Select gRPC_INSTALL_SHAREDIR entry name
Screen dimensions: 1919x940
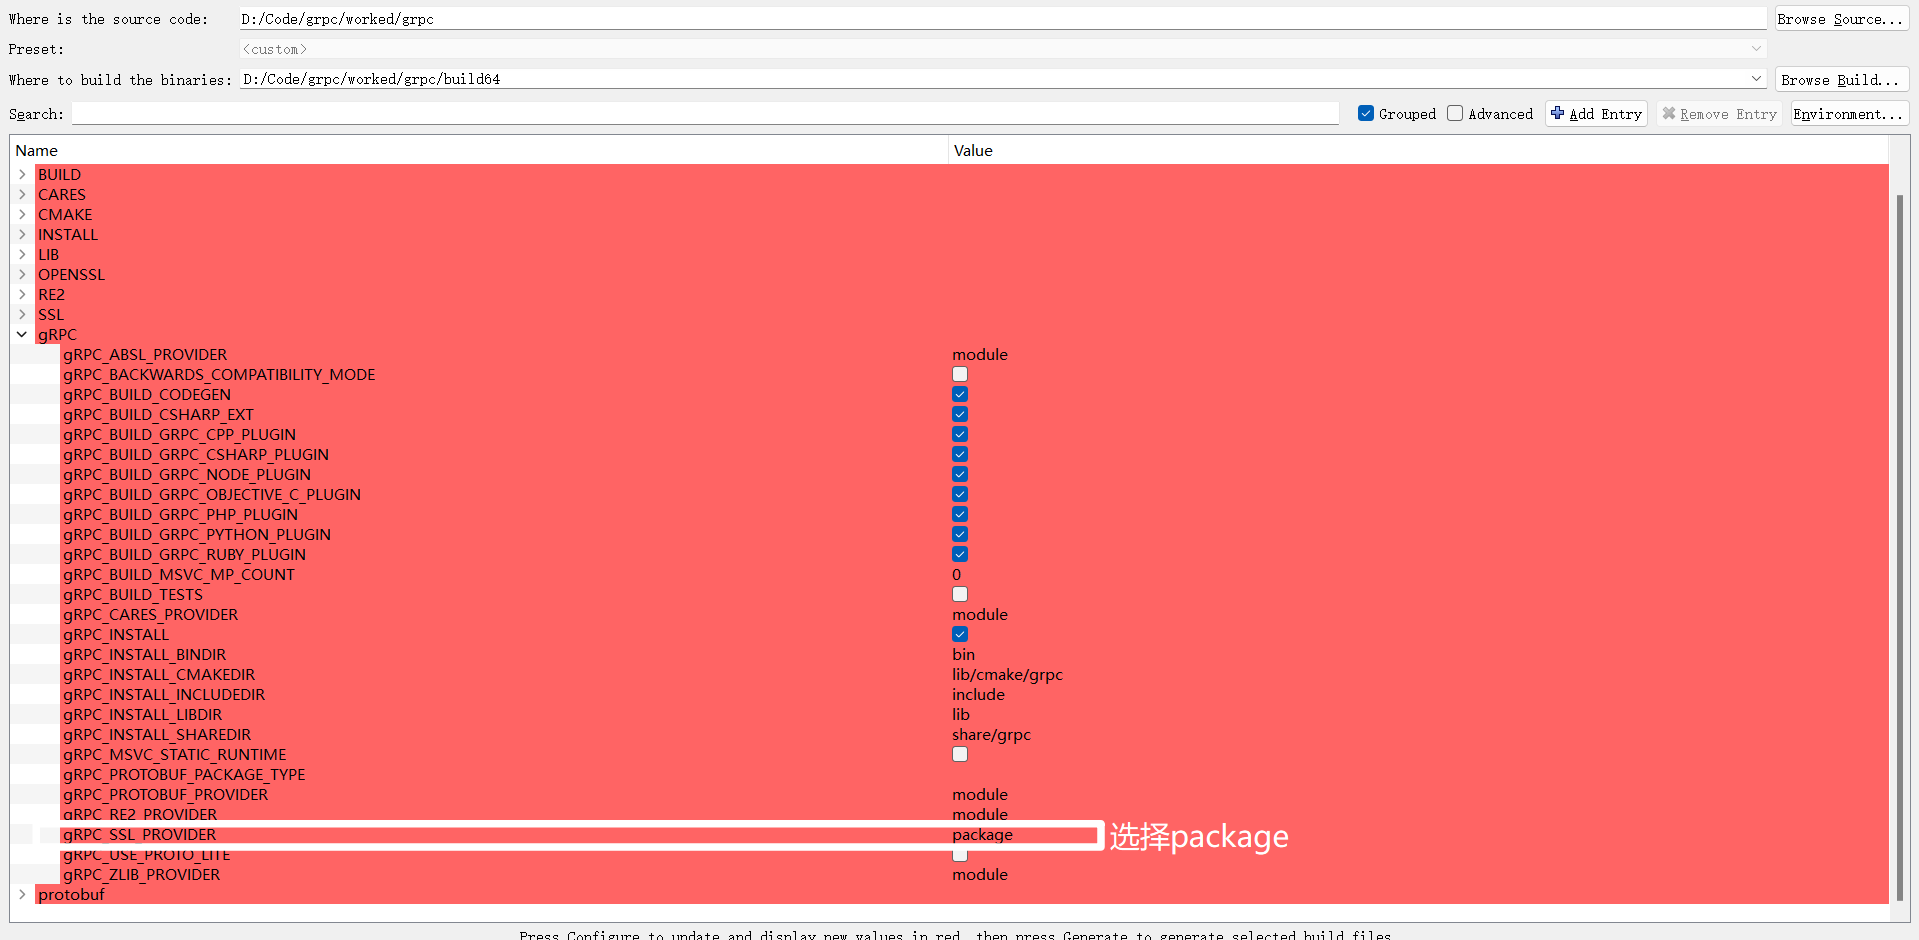point(157,735)
